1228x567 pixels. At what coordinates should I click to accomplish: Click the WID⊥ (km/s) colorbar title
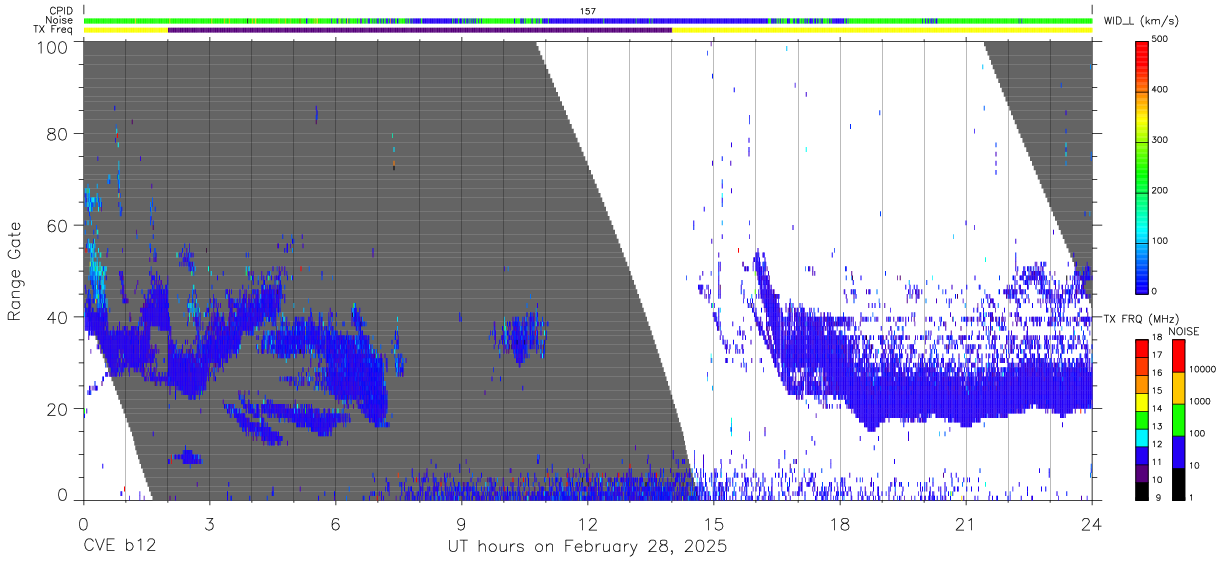click(1143, 21)
